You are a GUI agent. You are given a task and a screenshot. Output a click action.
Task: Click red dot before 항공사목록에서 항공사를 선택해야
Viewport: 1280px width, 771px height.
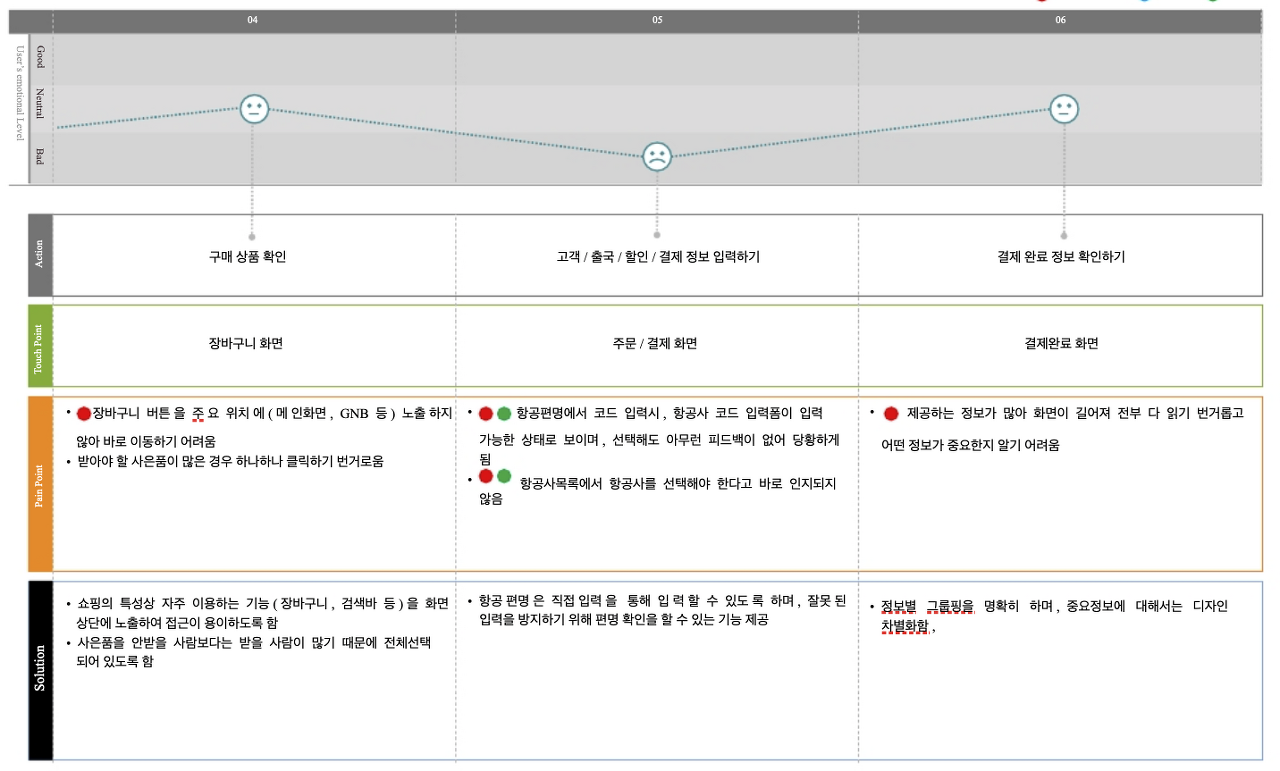(x=486, y=476)
